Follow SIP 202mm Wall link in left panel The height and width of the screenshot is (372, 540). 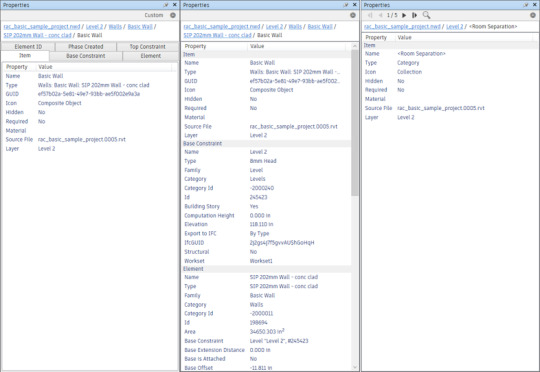point(38,35)
